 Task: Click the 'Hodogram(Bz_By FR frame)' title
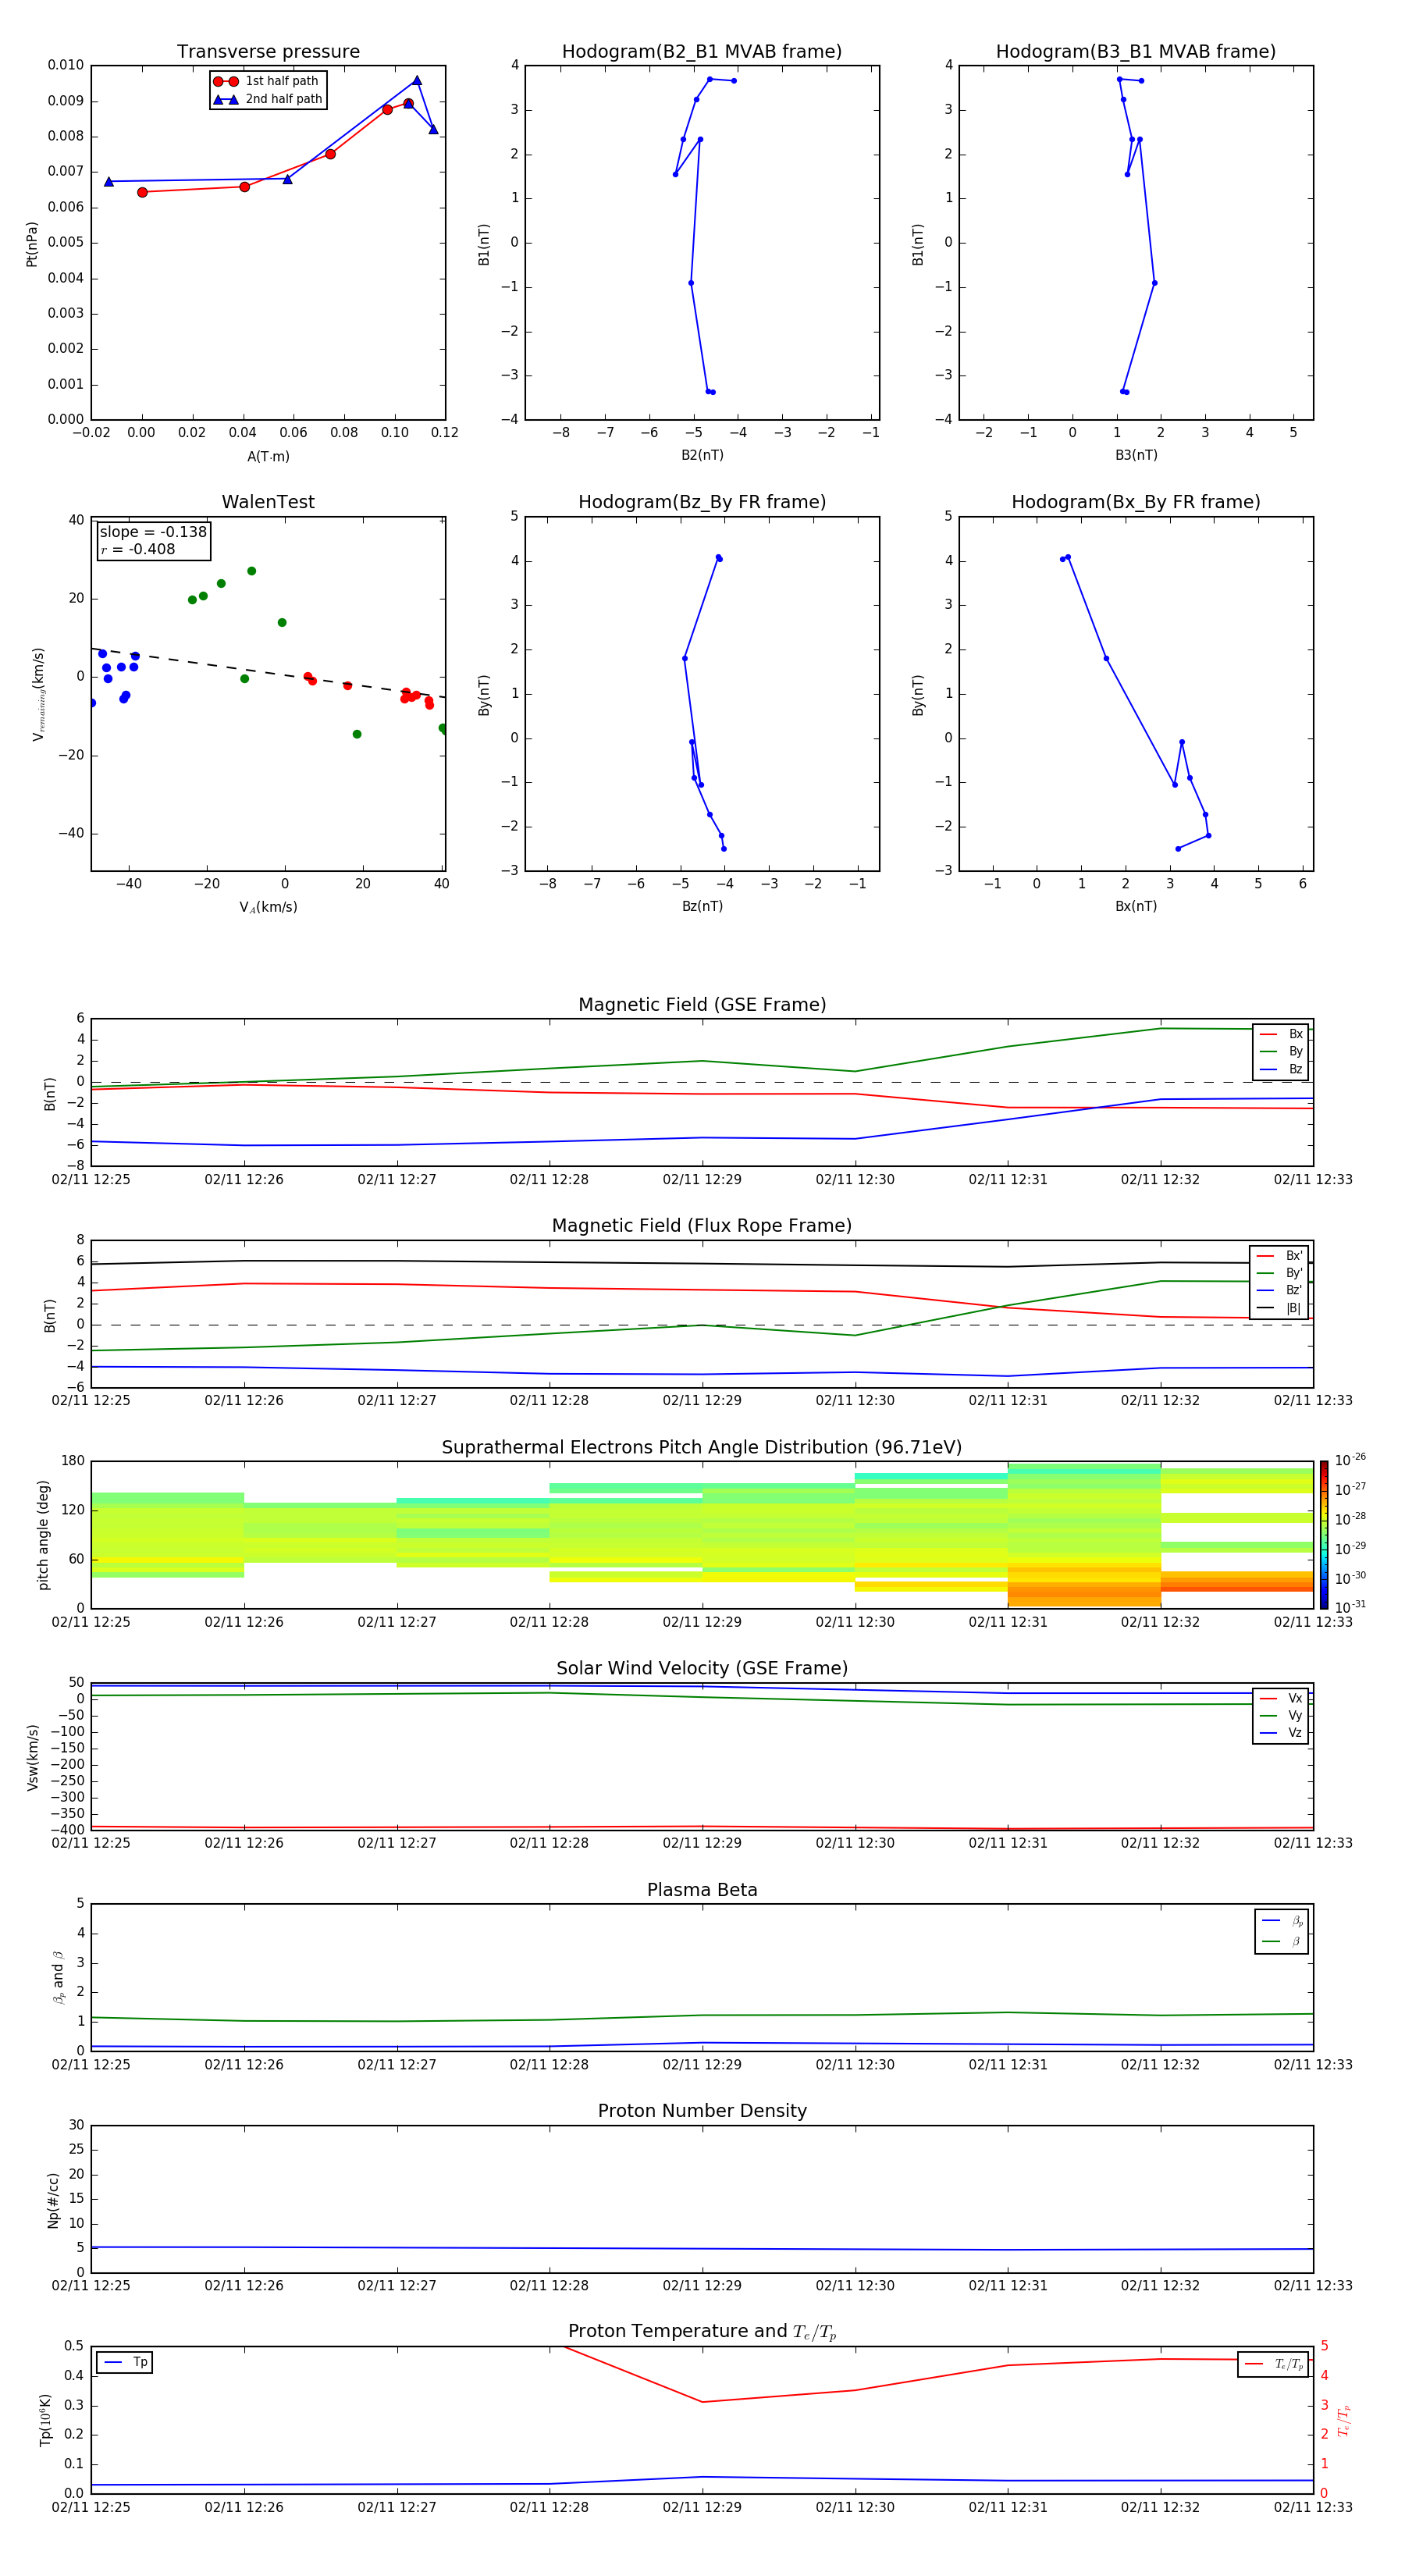tap(702, 502)
